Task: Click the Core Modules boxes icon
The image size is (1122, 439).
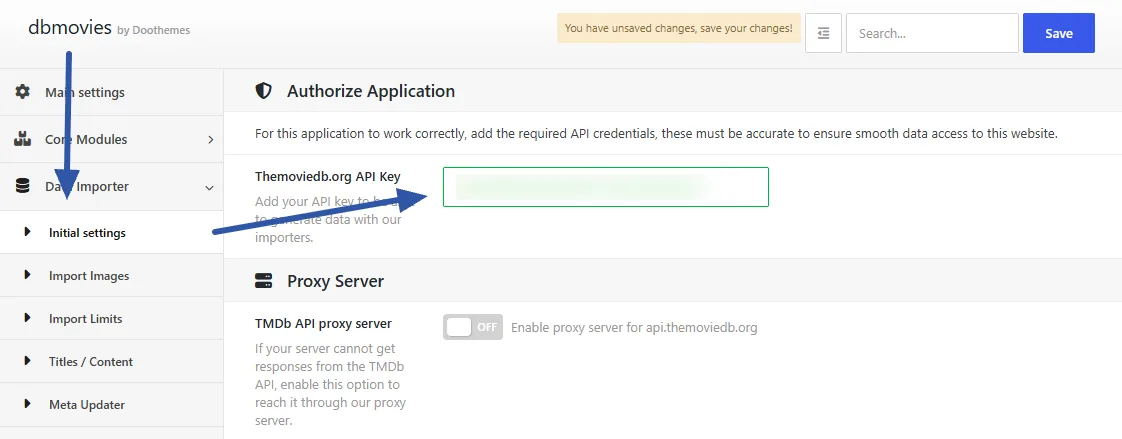Action: tap(22, 139)
